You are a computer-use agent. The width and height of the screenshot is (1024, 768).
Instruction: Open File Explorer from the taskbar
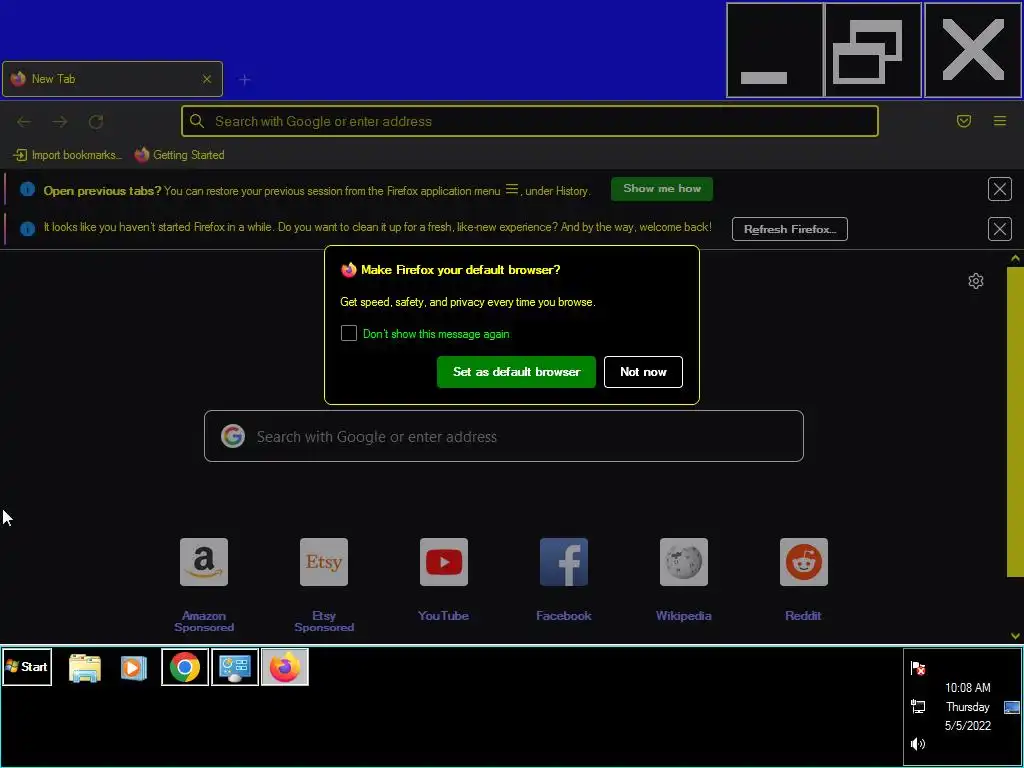coord(85,667)
